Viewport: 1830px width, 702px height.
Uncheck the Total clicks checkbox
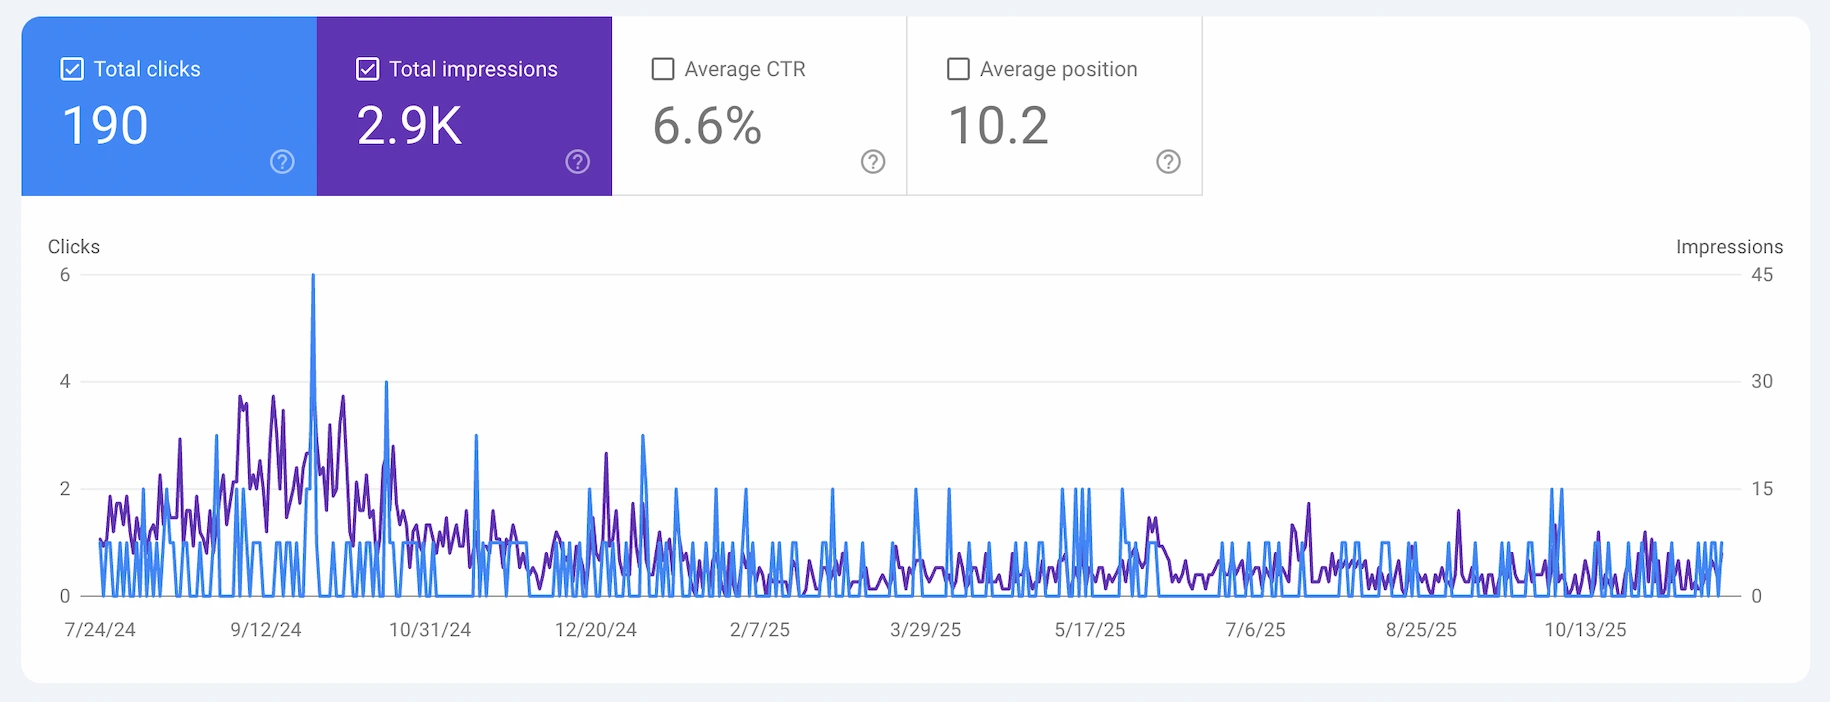click(x=72, y=69)
